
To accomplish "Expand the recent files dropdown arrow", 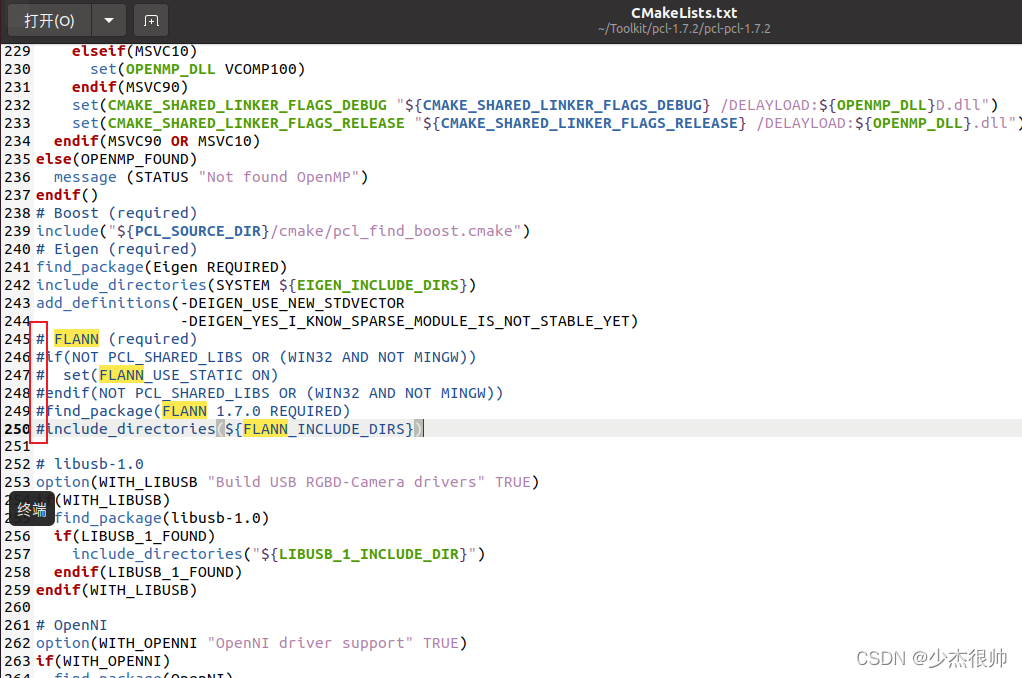I will click(x=109, y=21).
